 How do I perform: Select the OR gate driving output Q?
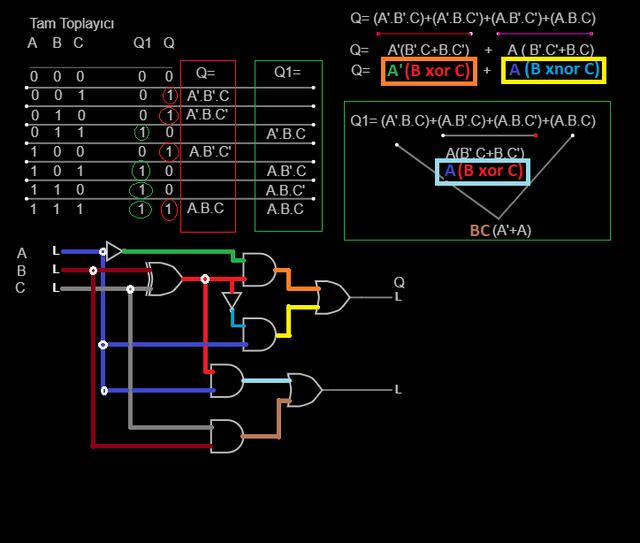pos(333,297)
